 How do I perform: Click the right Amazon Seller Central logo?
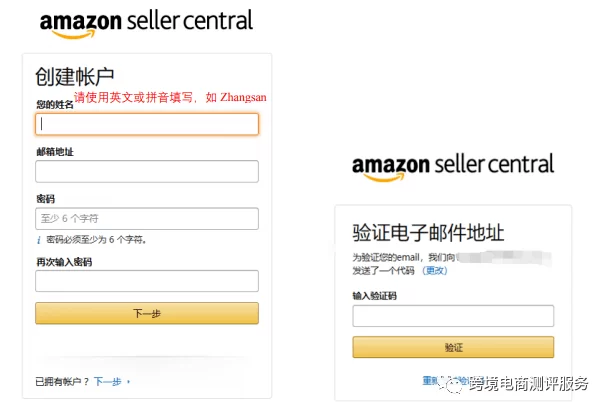[x=453, y=167]
